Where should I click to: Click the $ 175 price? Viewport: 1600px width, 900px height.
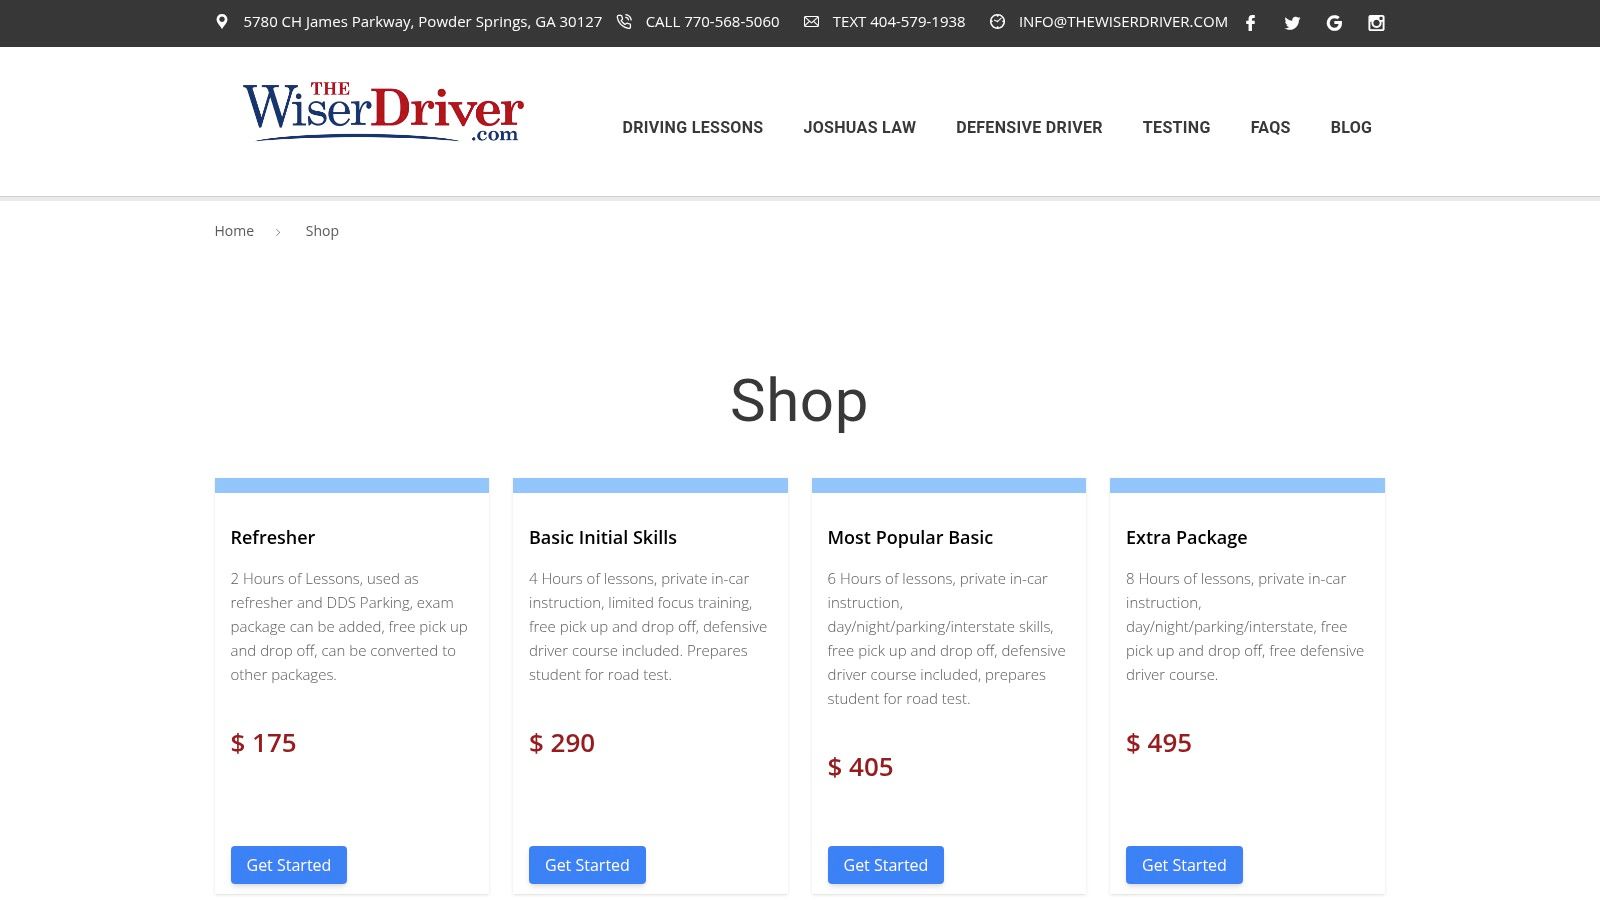[x=263, y=743]
